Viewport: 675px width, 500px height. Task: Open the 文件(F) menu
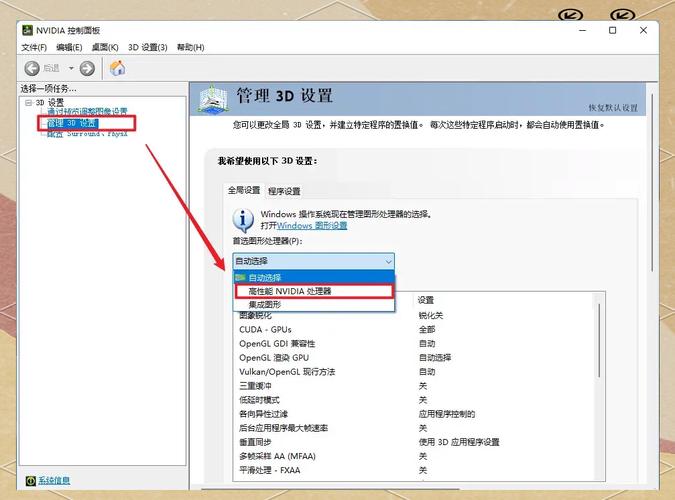point(34,47)
